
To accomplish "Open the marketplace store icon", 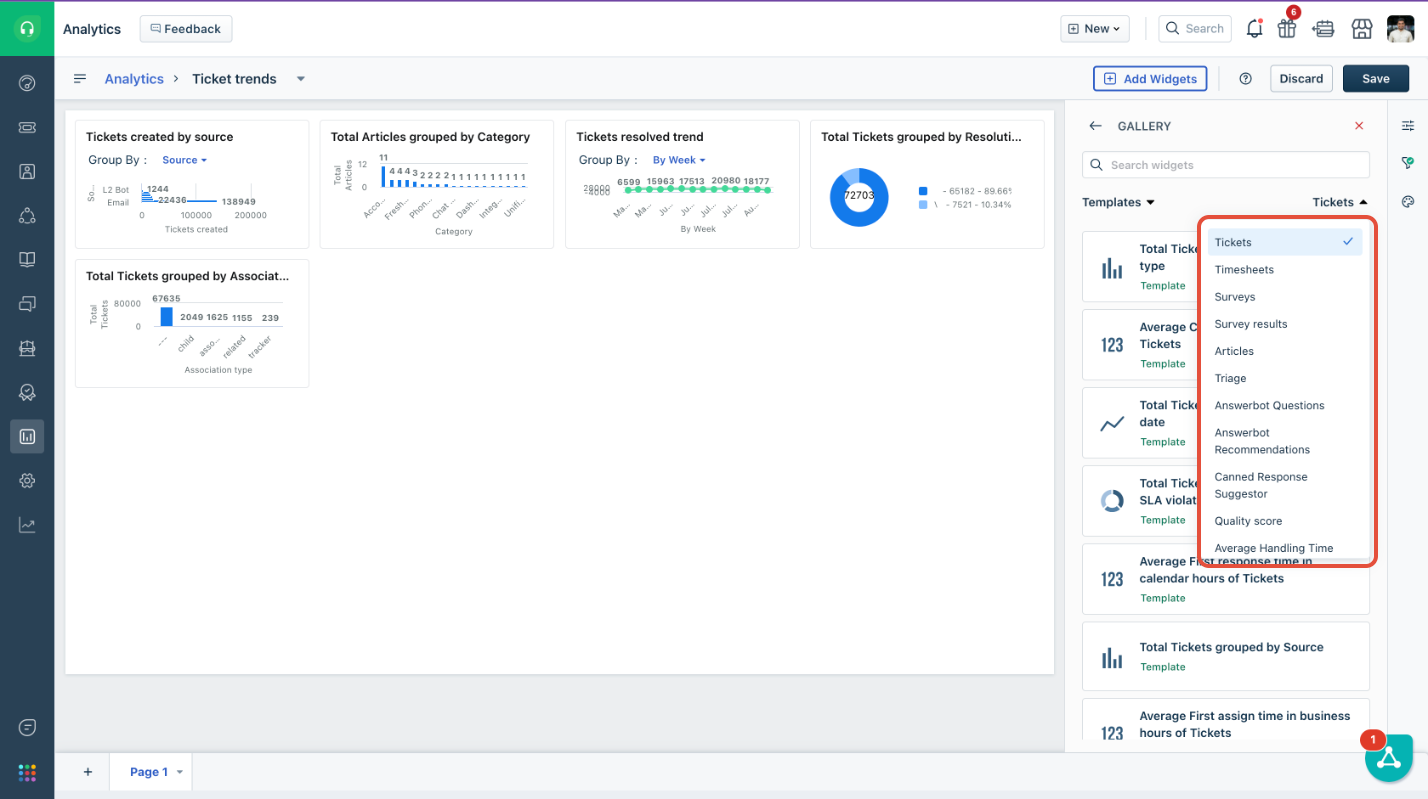I will tap(1361, 29).
